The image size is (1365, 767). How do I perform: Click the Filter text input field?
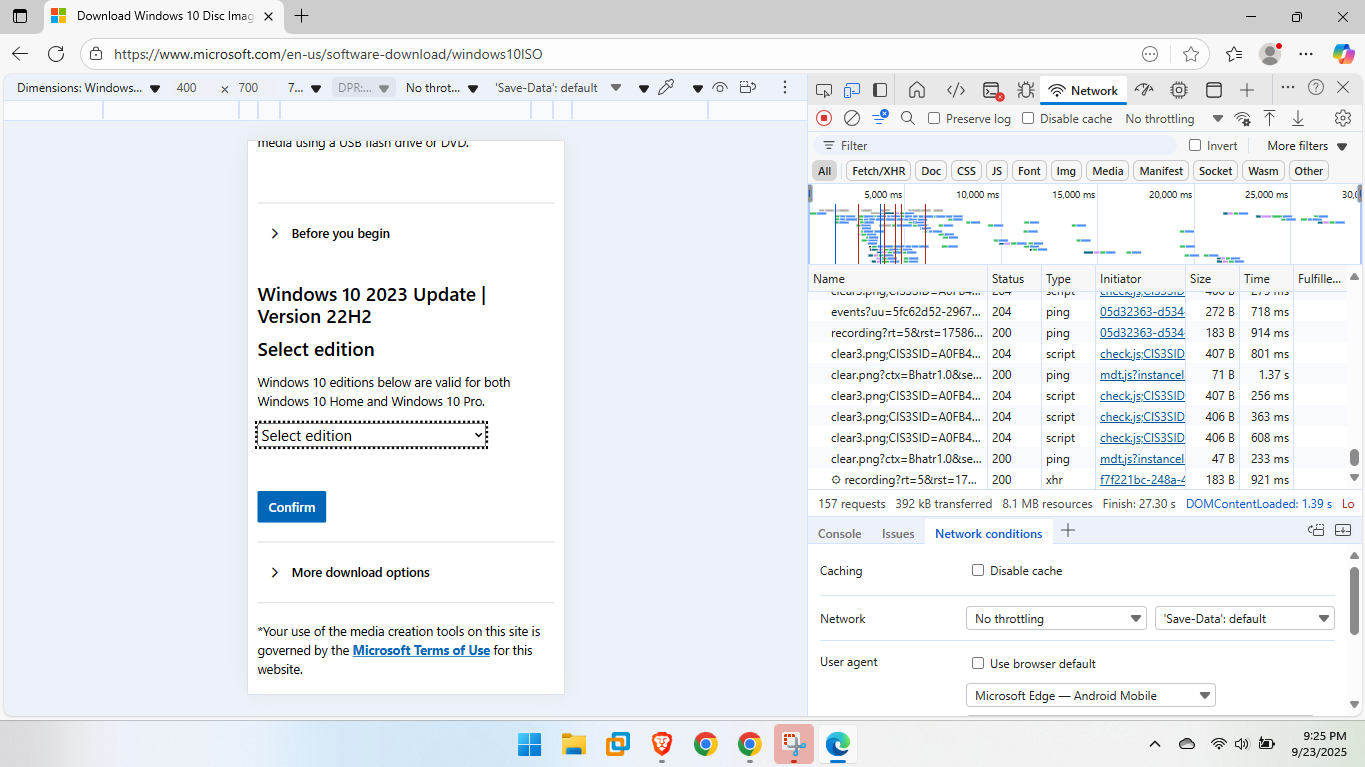point(1000,145)
